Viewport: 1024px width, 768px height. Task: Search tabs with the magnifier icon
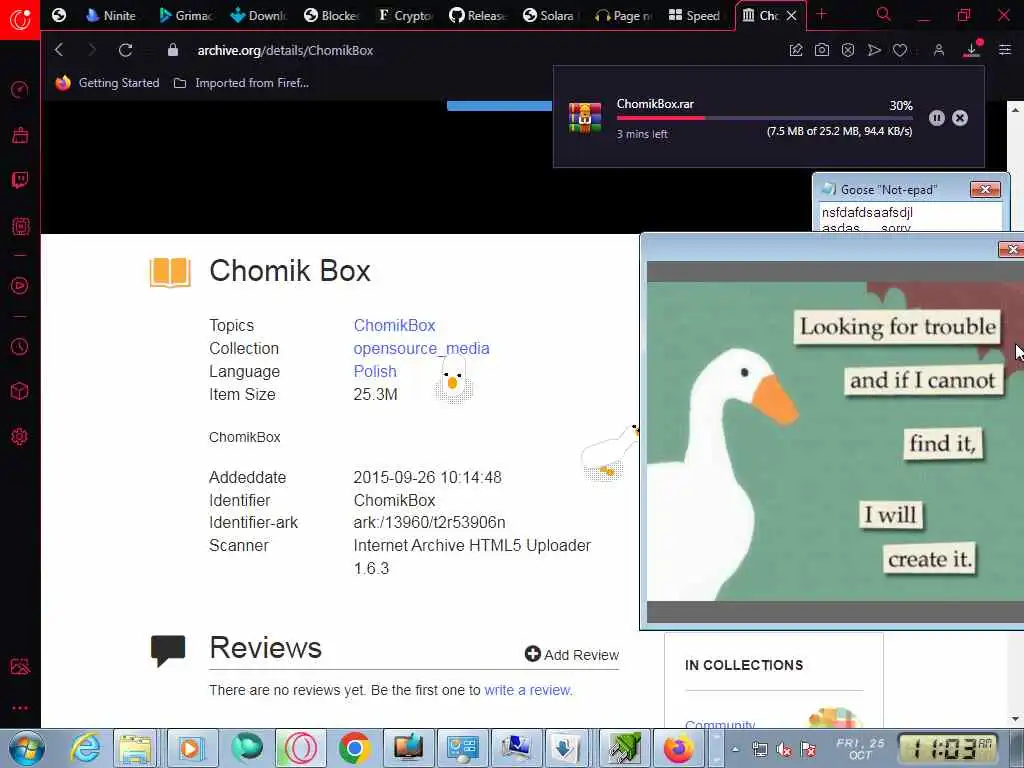click(x=884, y=14)
